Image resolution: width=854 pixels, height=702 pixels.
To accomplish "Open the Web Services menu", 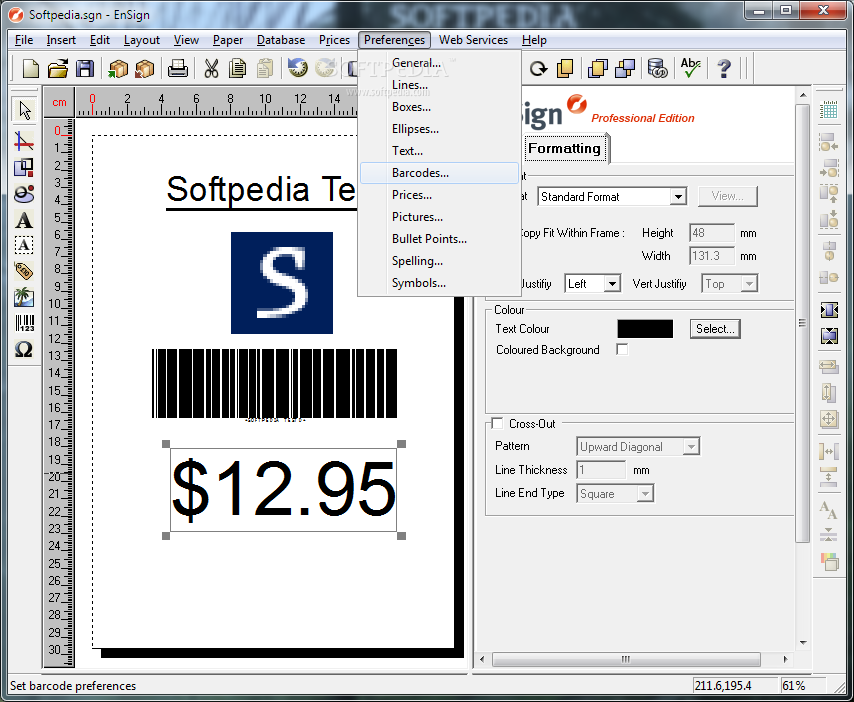I will coord(473,40).
